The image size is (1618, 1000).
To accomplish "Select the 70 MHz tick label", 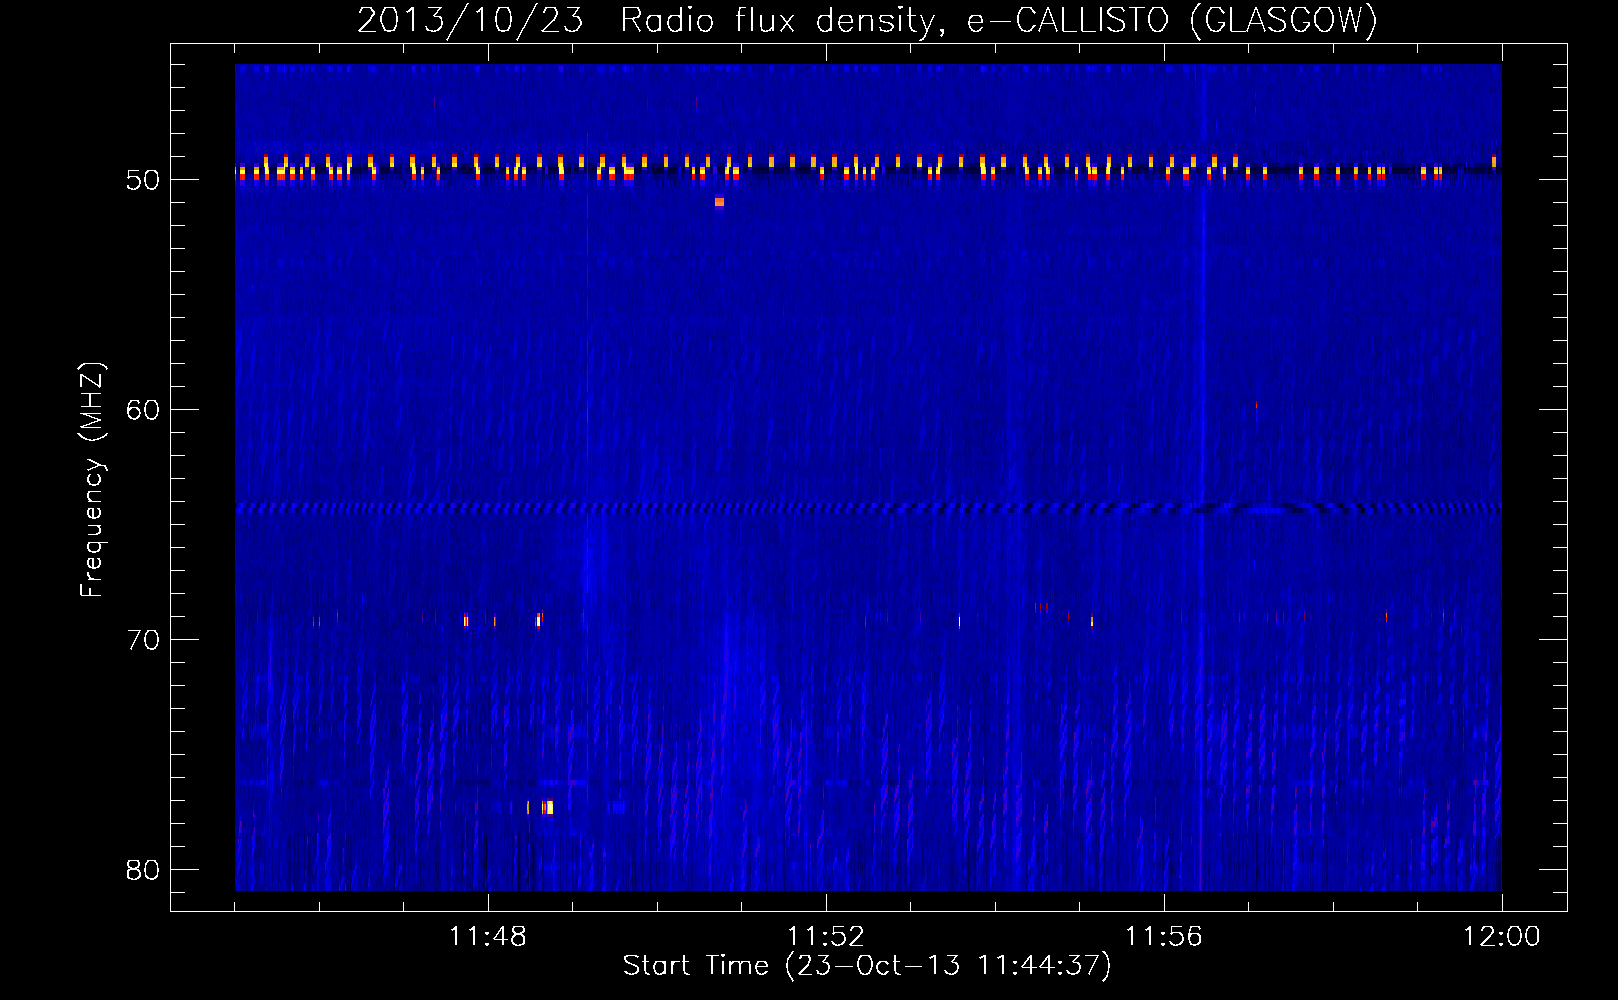I will (144, 640).
